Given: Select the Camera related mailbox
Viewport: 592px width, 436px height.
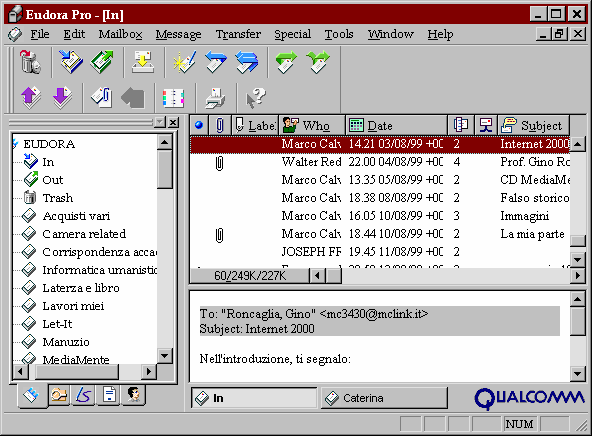Looking at the screenshot, I should point(74,234).
